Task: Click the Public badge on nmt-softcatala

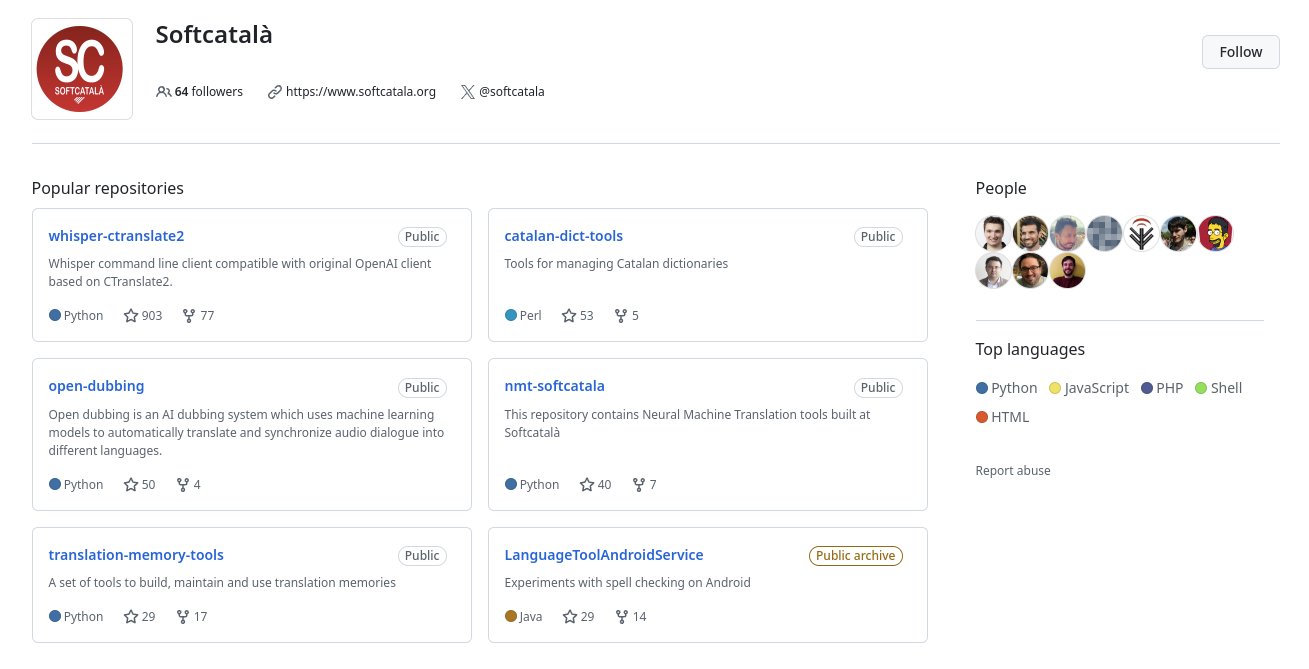Action: point(878,388)
